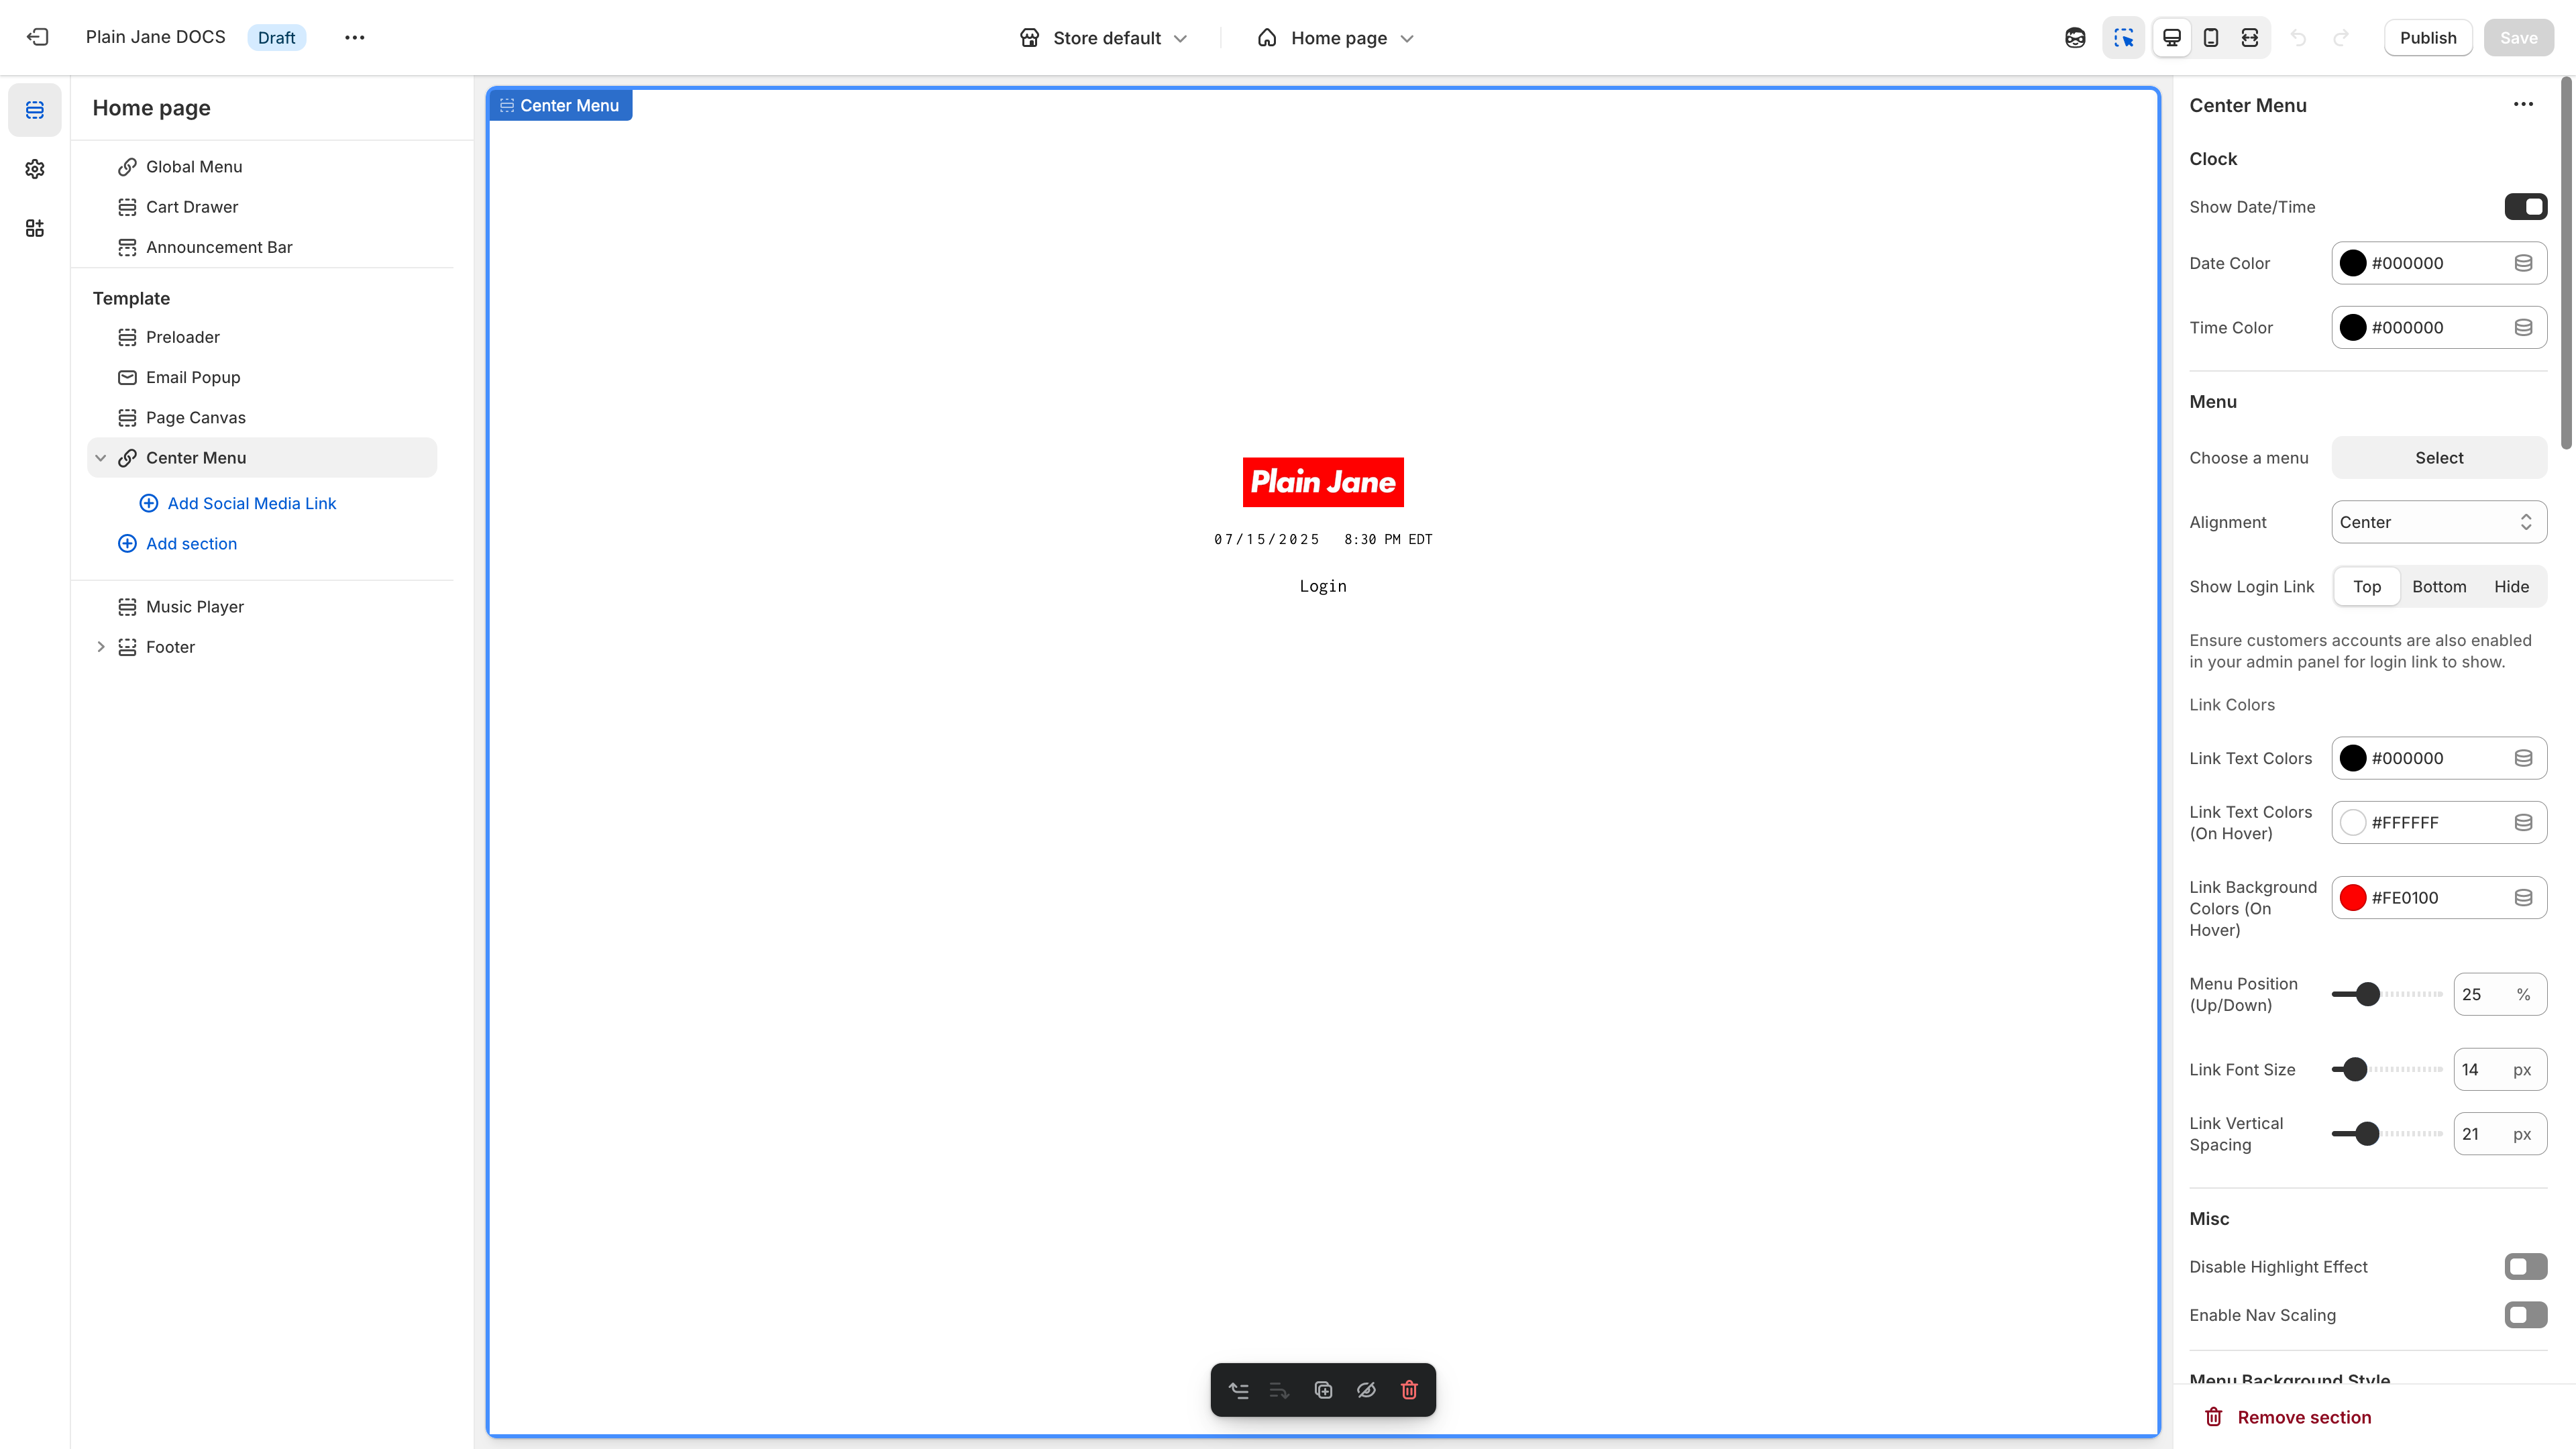Switch to mobile preview view
The image size is (2576, 1449).
click(2210, 37)
